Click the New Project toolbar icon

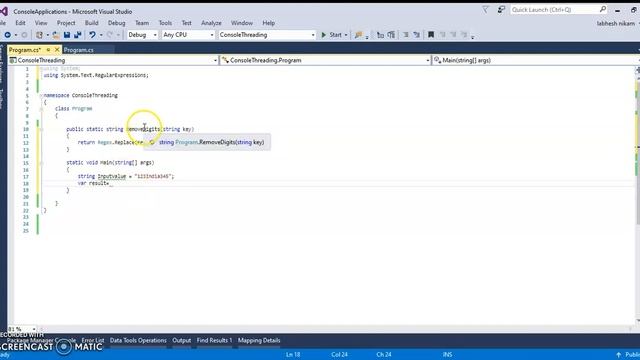pyautogui.click(x=39, y=35)
